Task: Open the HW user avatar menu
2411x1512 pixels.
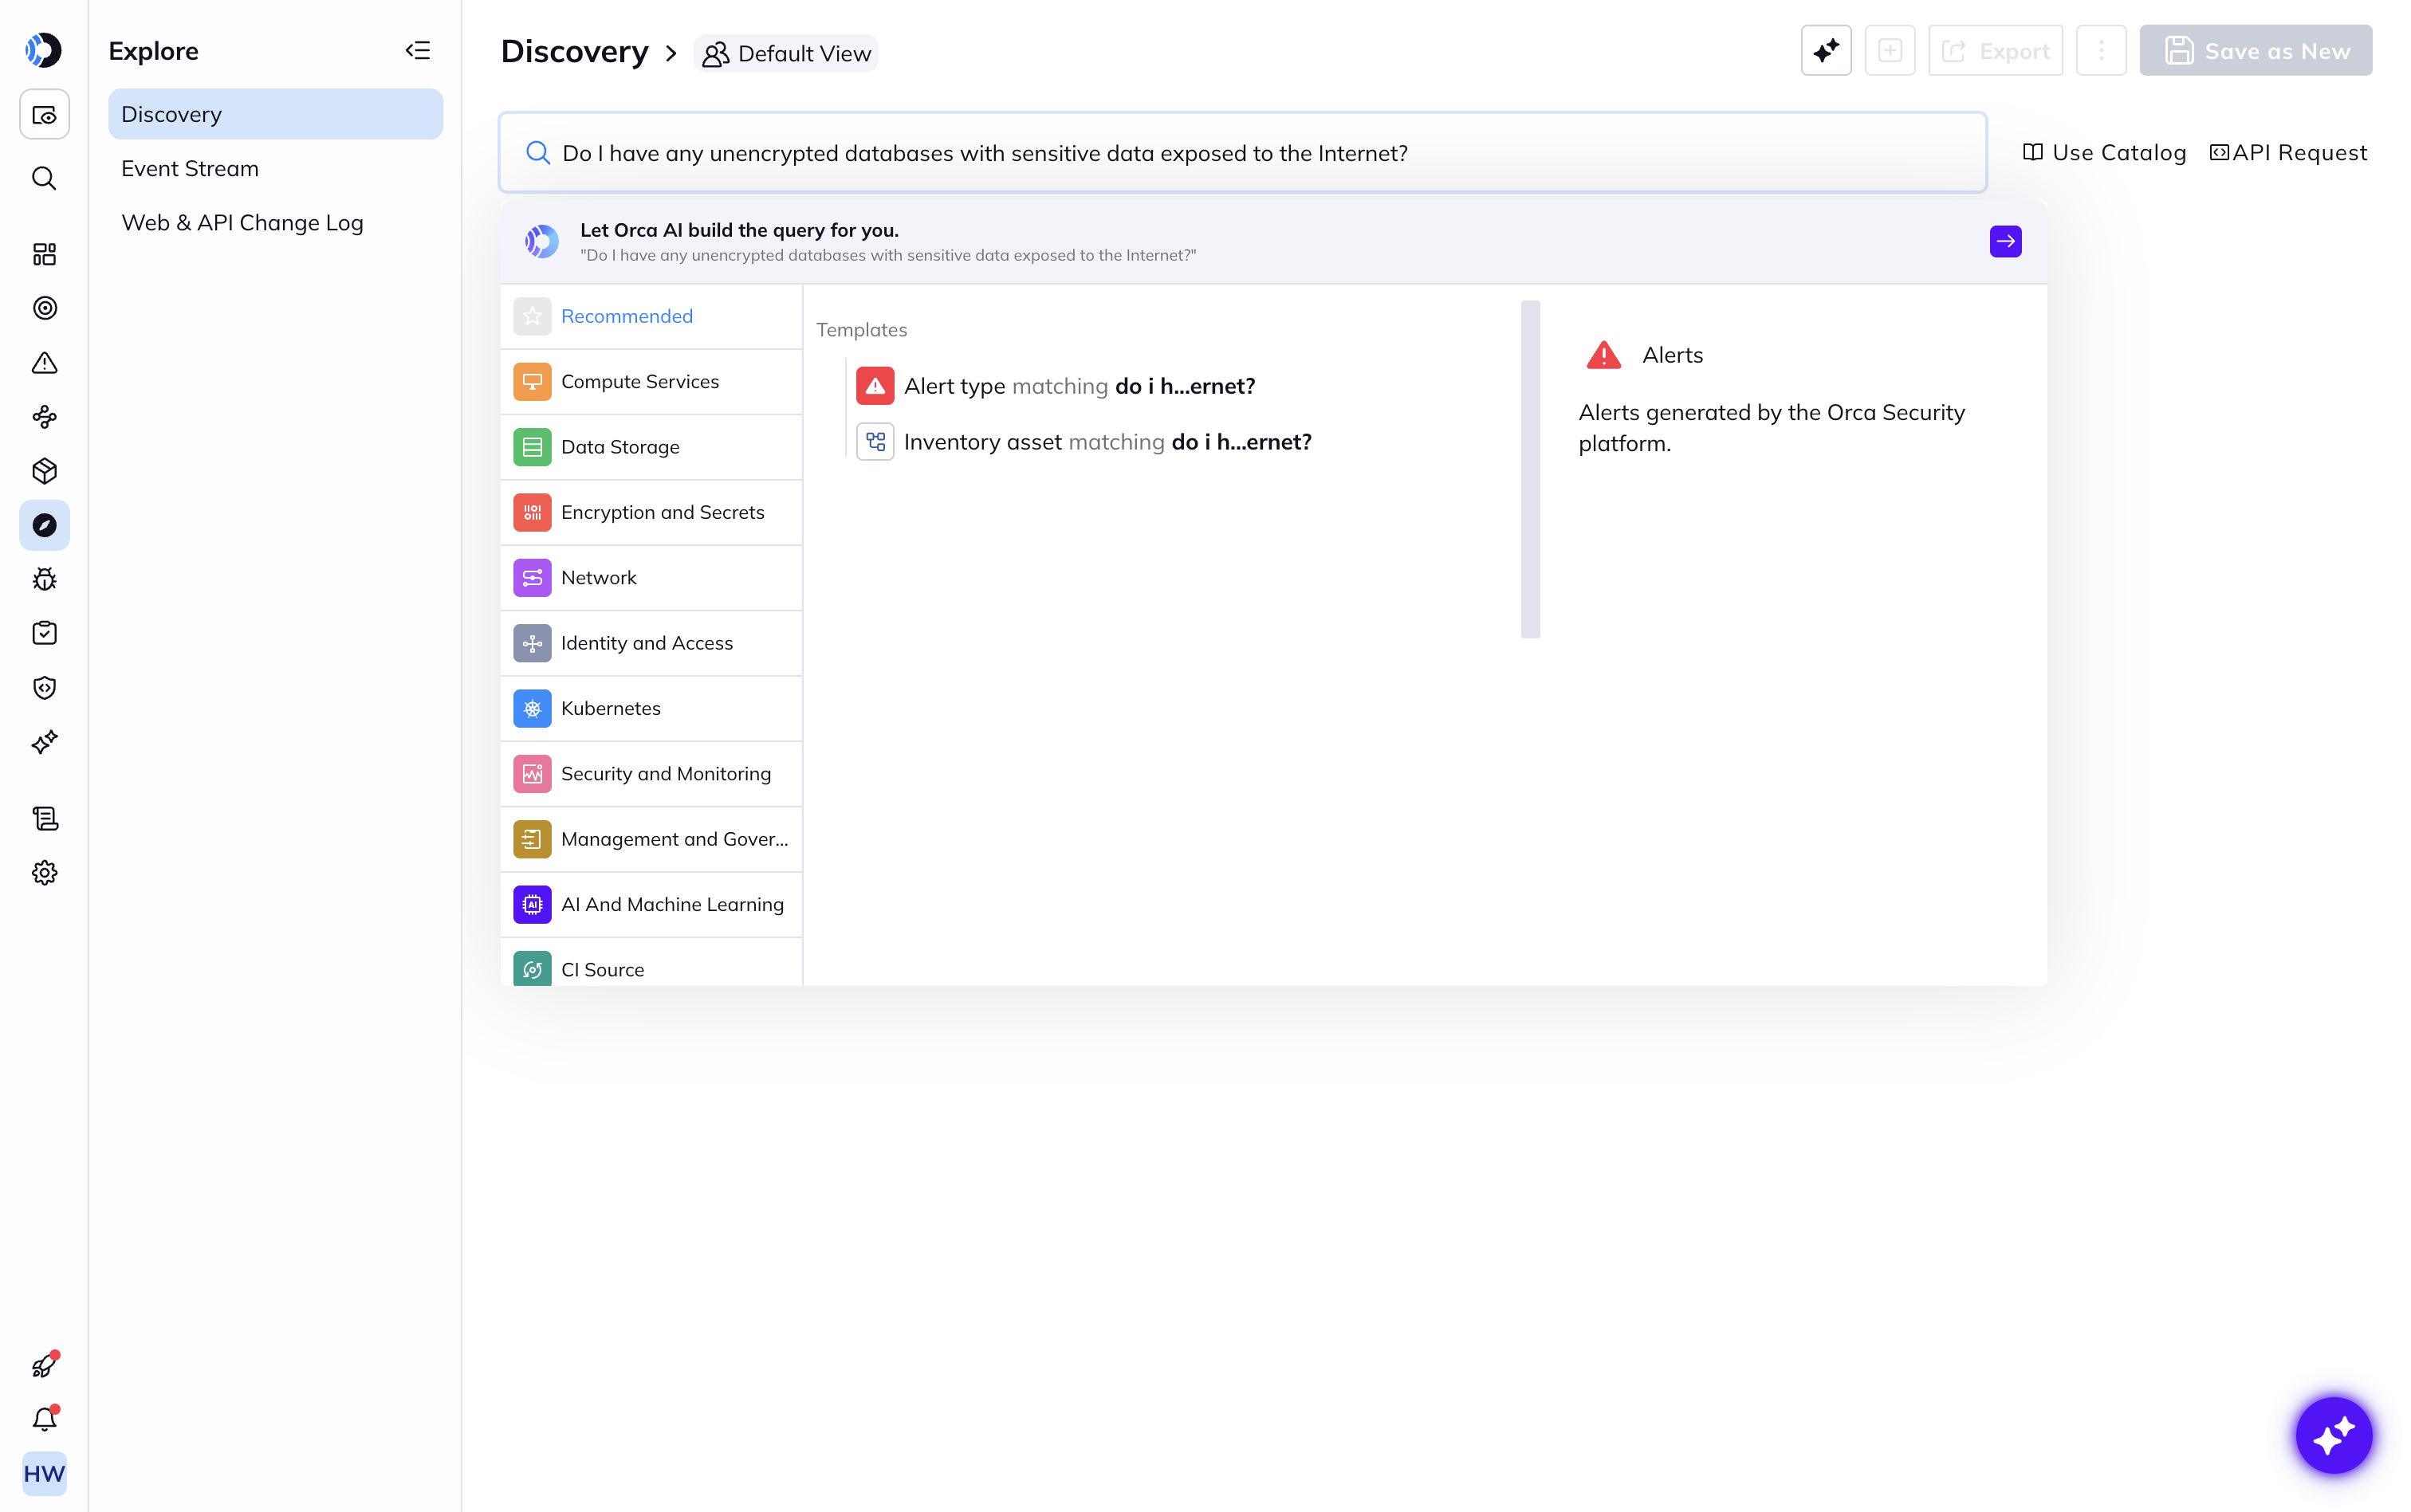Action: click(x=44, y=1474)
